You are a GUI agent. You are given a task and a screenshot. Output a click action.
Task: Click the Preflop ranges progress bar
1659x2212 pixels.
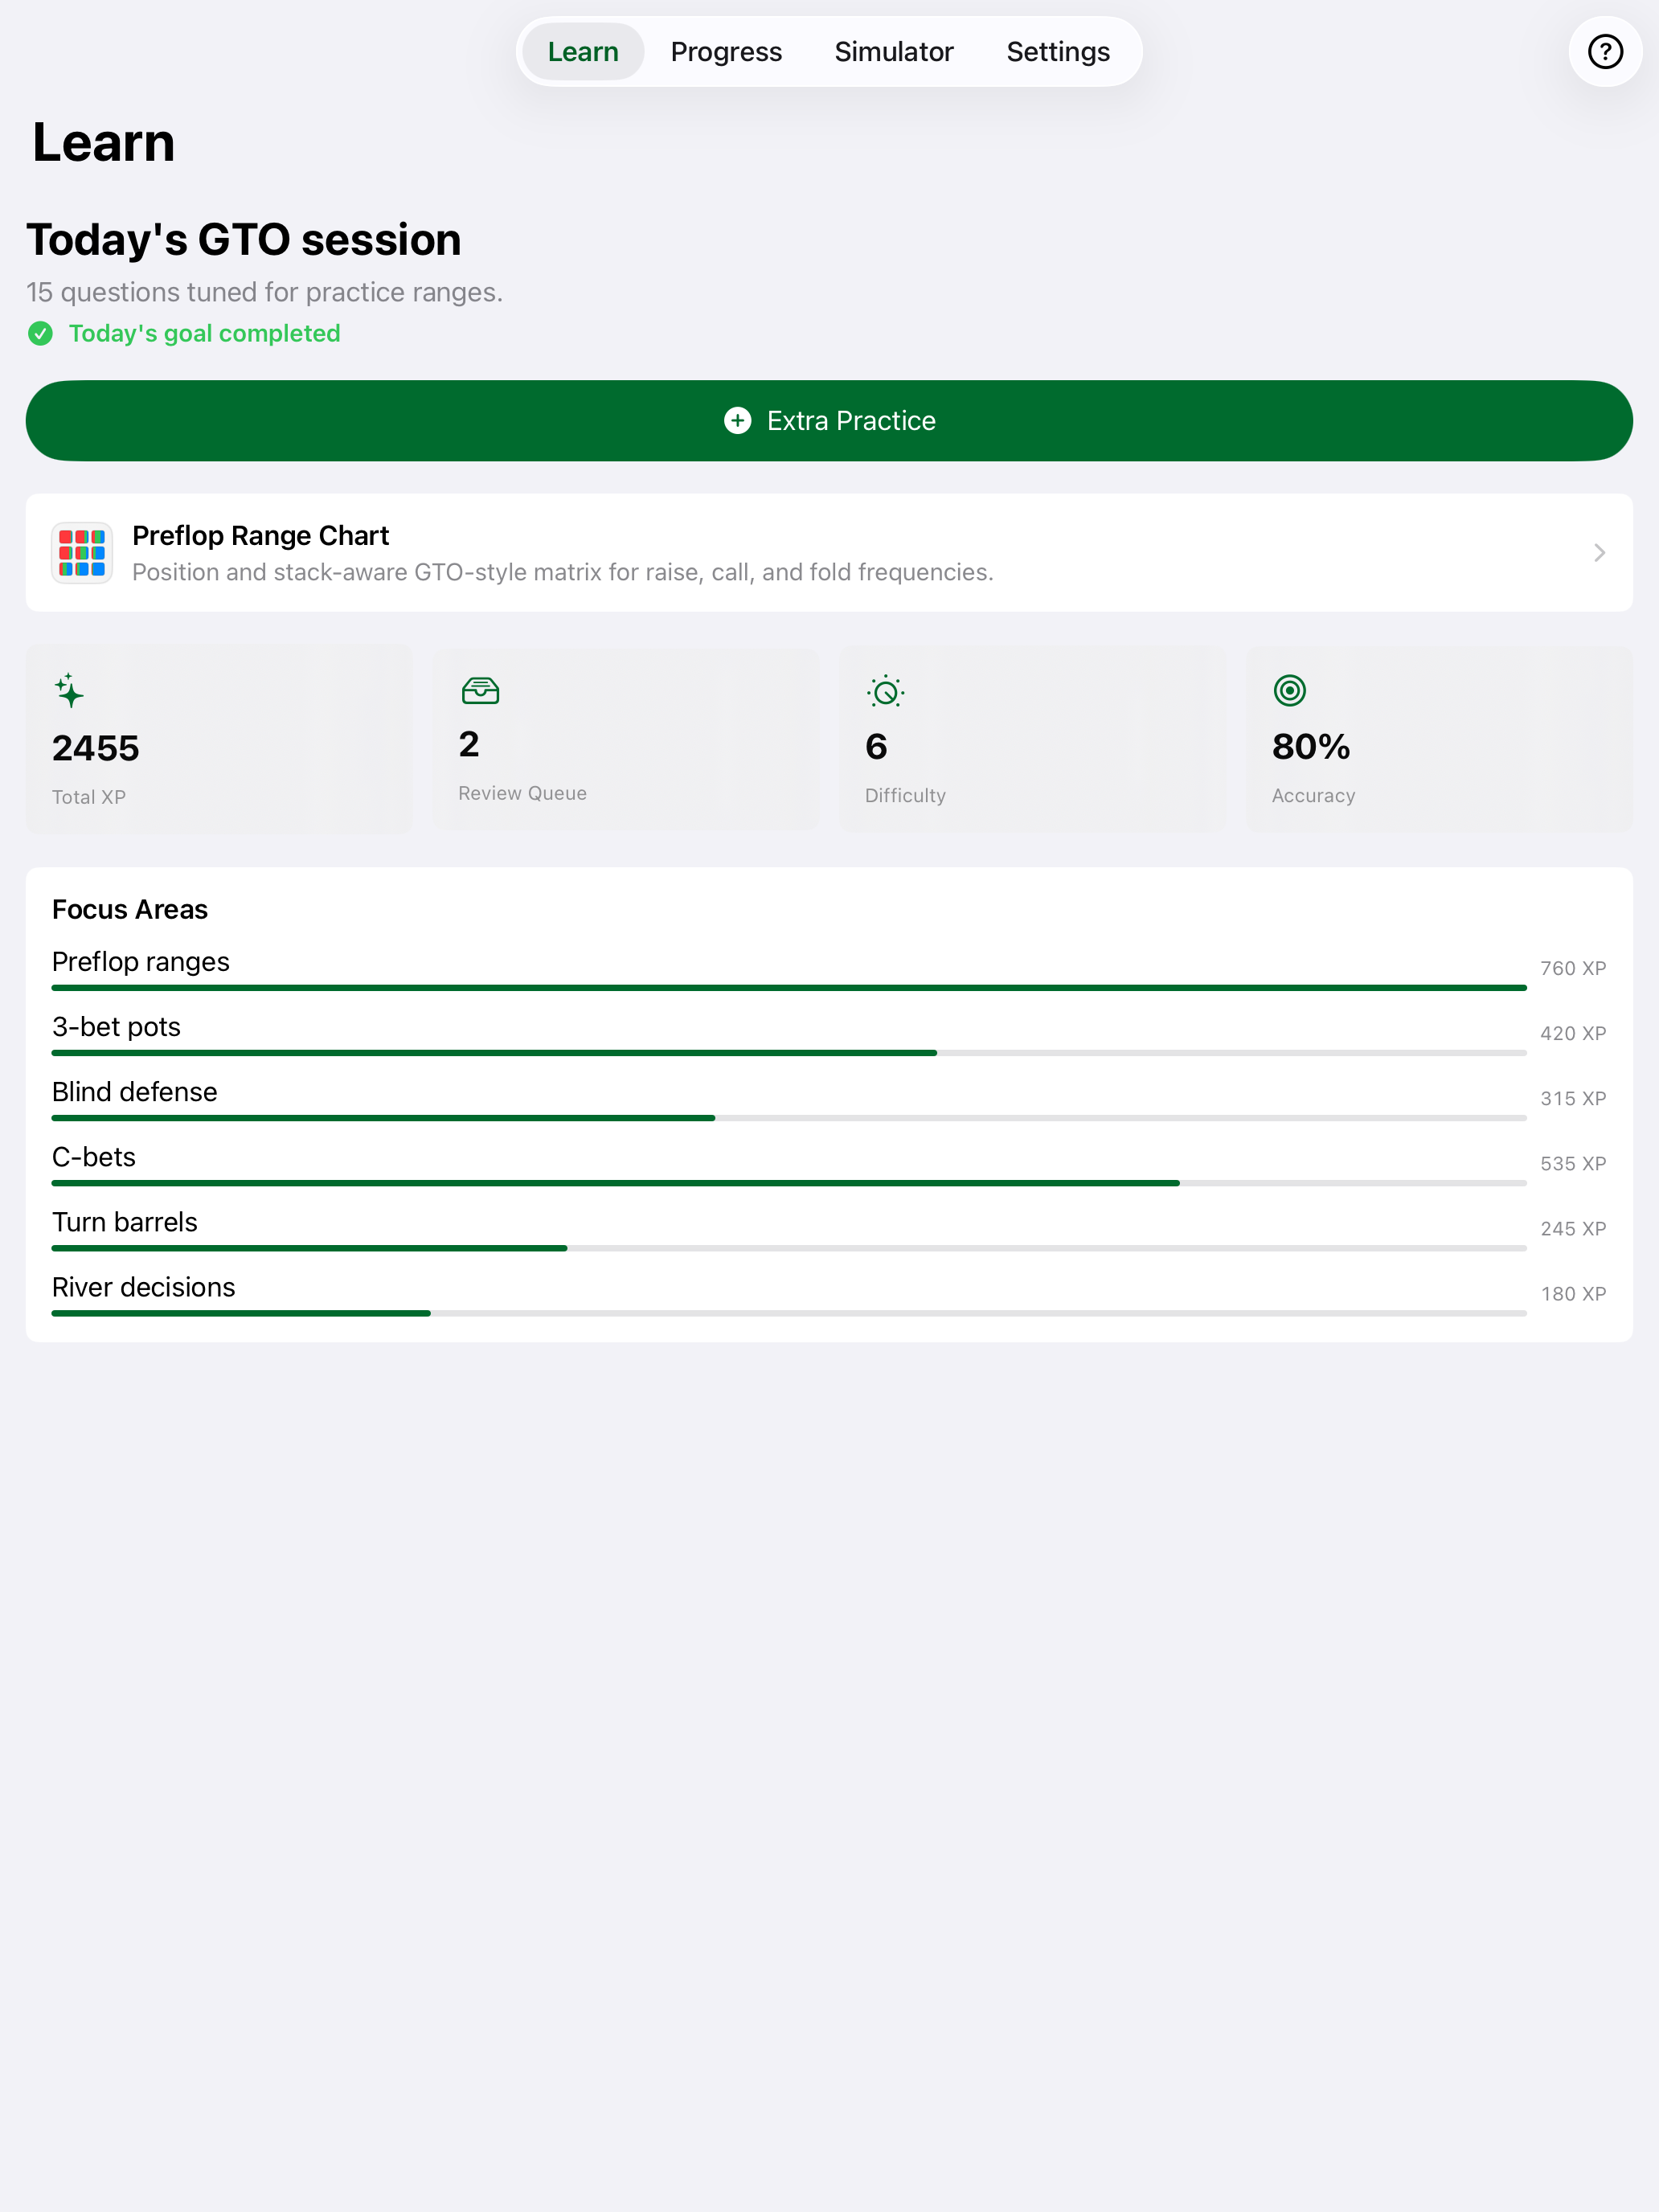[x=789, y=988]
